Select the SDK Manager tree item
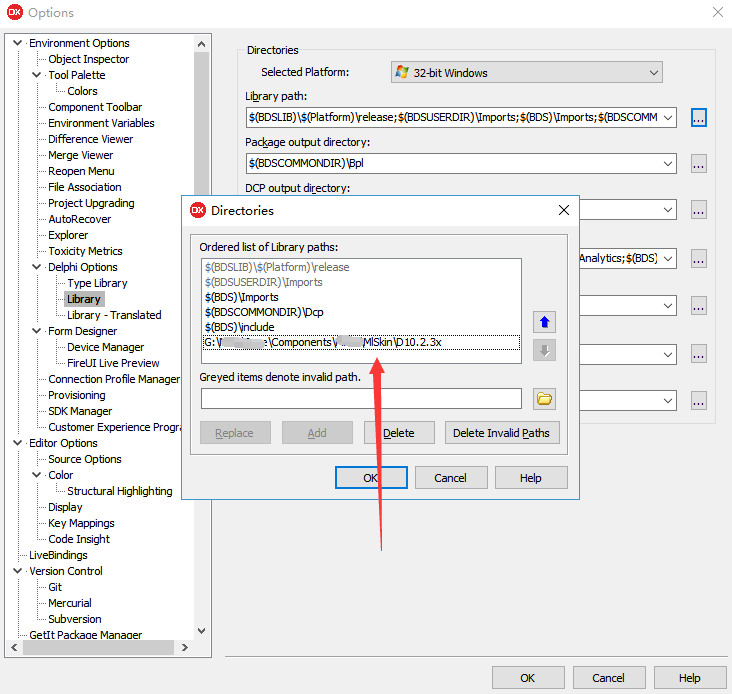Image resolution: width=732 pixels, height=694 pixels. (80, 411)
